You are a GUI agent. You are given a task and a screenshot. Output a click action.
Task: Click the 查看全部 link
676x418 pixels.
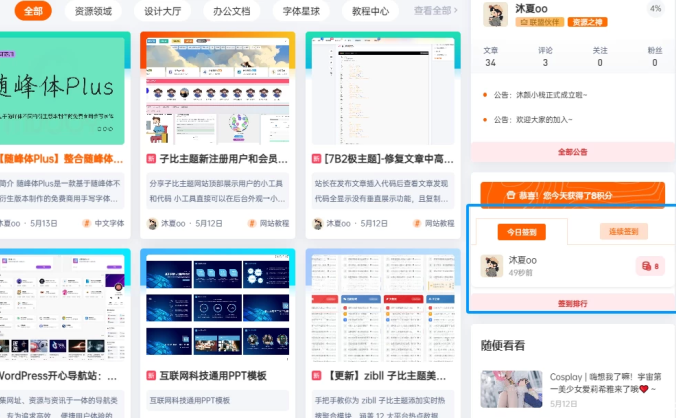[x=435, y=10]
